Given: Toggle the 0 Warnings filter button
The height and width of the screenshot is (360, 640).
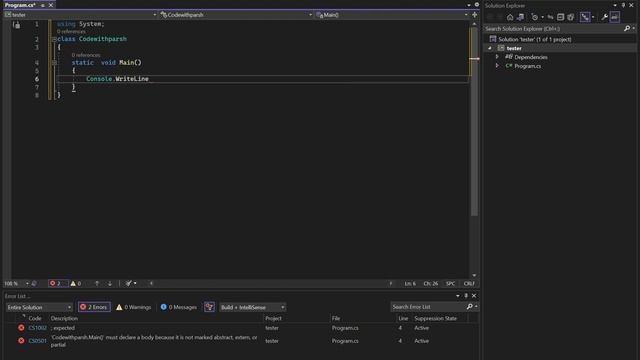Looking at the screenshot, I should click(x=133, y=307).
